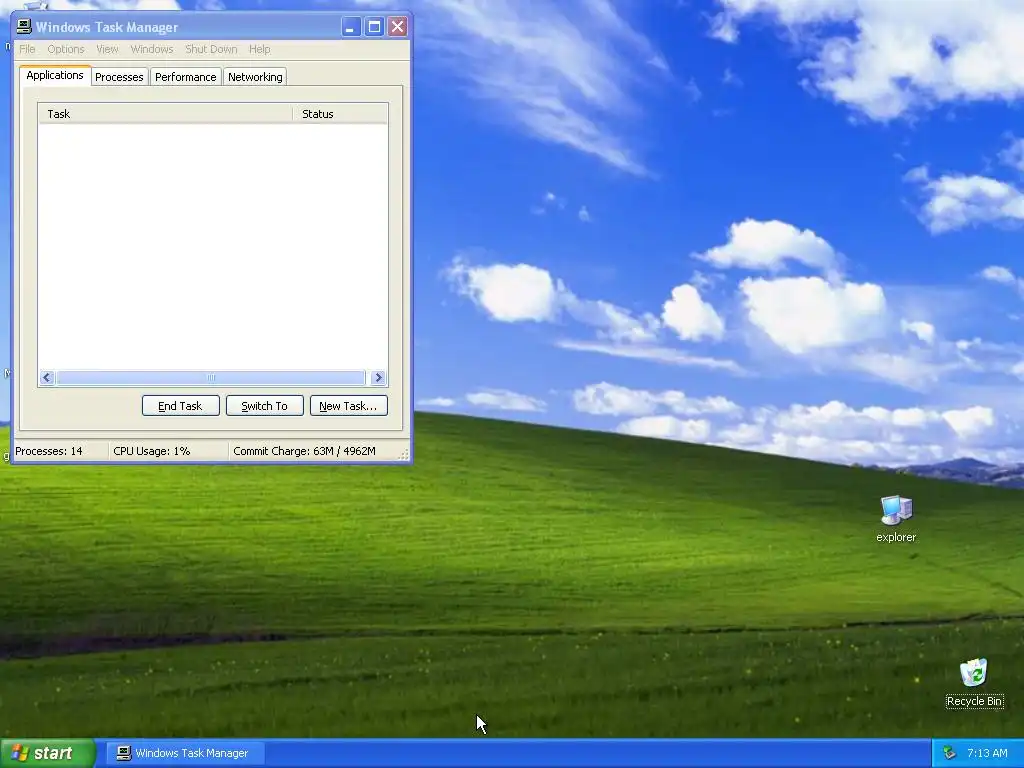
Task: Sort by the Status column header
Action: [x=340, y=114]
